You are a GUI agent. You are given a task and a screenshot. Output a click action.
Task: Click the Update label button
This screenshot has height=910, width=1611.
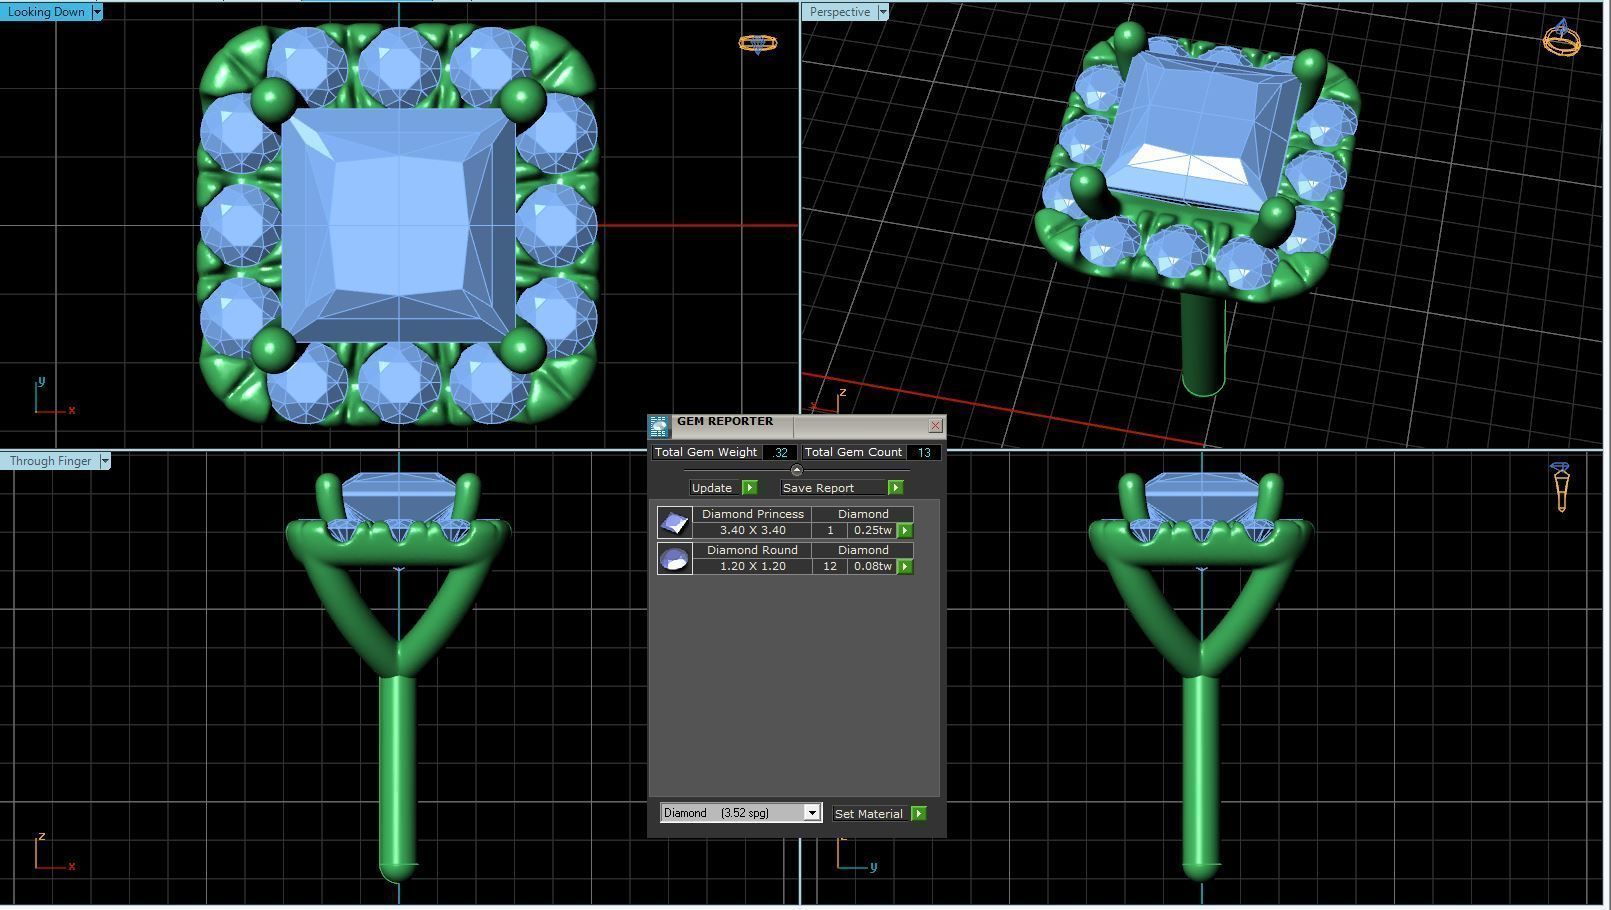(x=712, y=488)
